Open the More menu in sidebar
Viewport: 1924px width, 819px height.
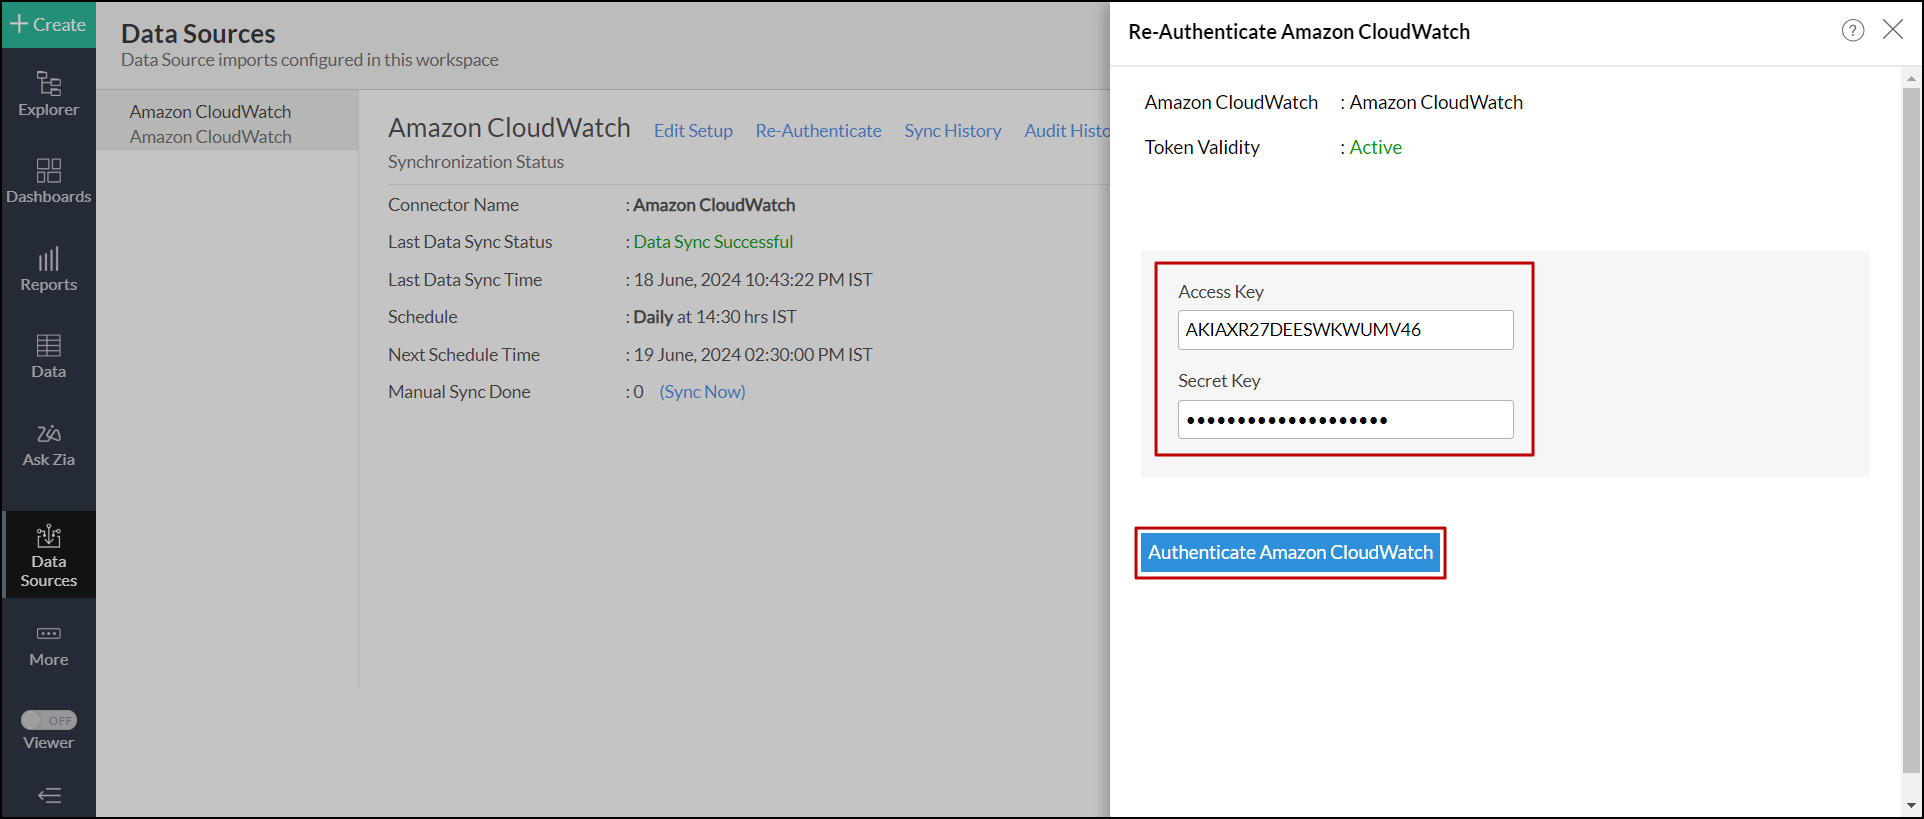(x=48, y=645)
